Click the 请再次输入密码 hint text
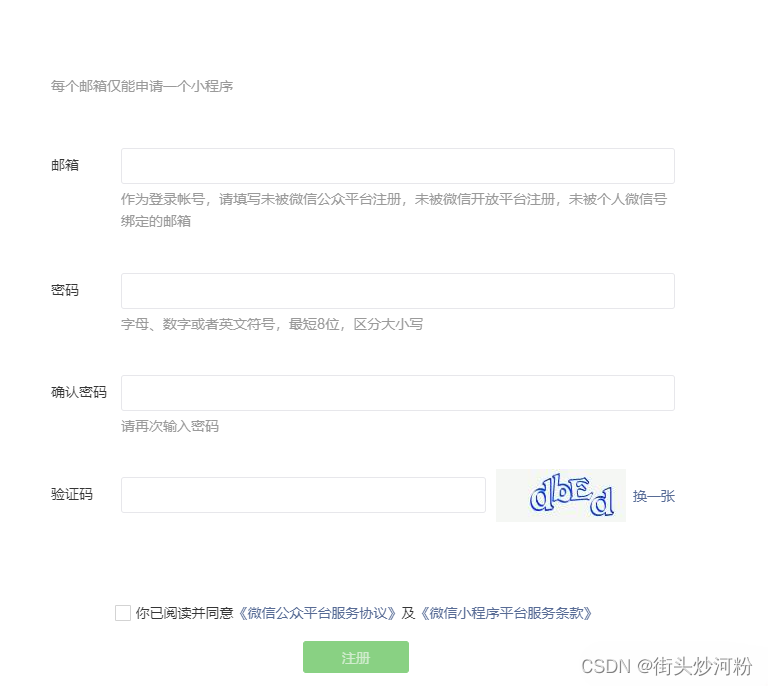Image resolution: width=768 pixels, height=686 pixels. (x=170, y=426)
